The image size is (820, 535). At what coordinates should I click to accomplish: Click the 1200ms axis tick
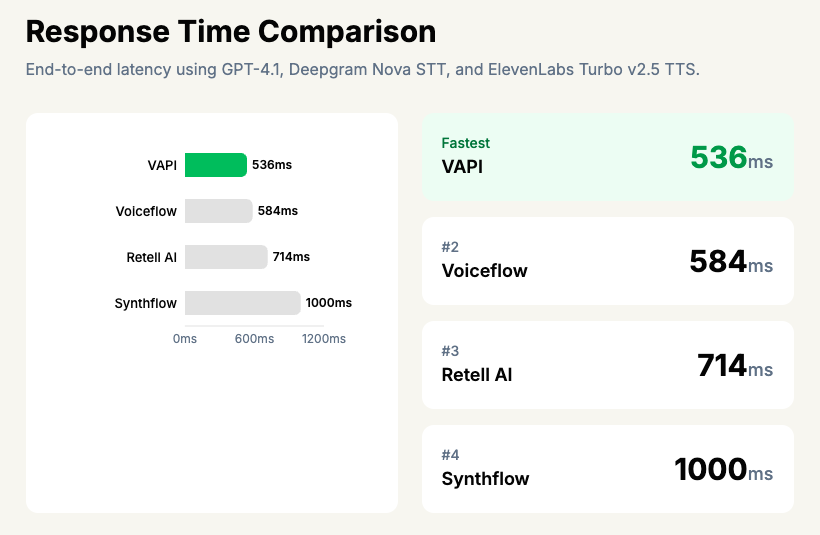click(323, 339)
